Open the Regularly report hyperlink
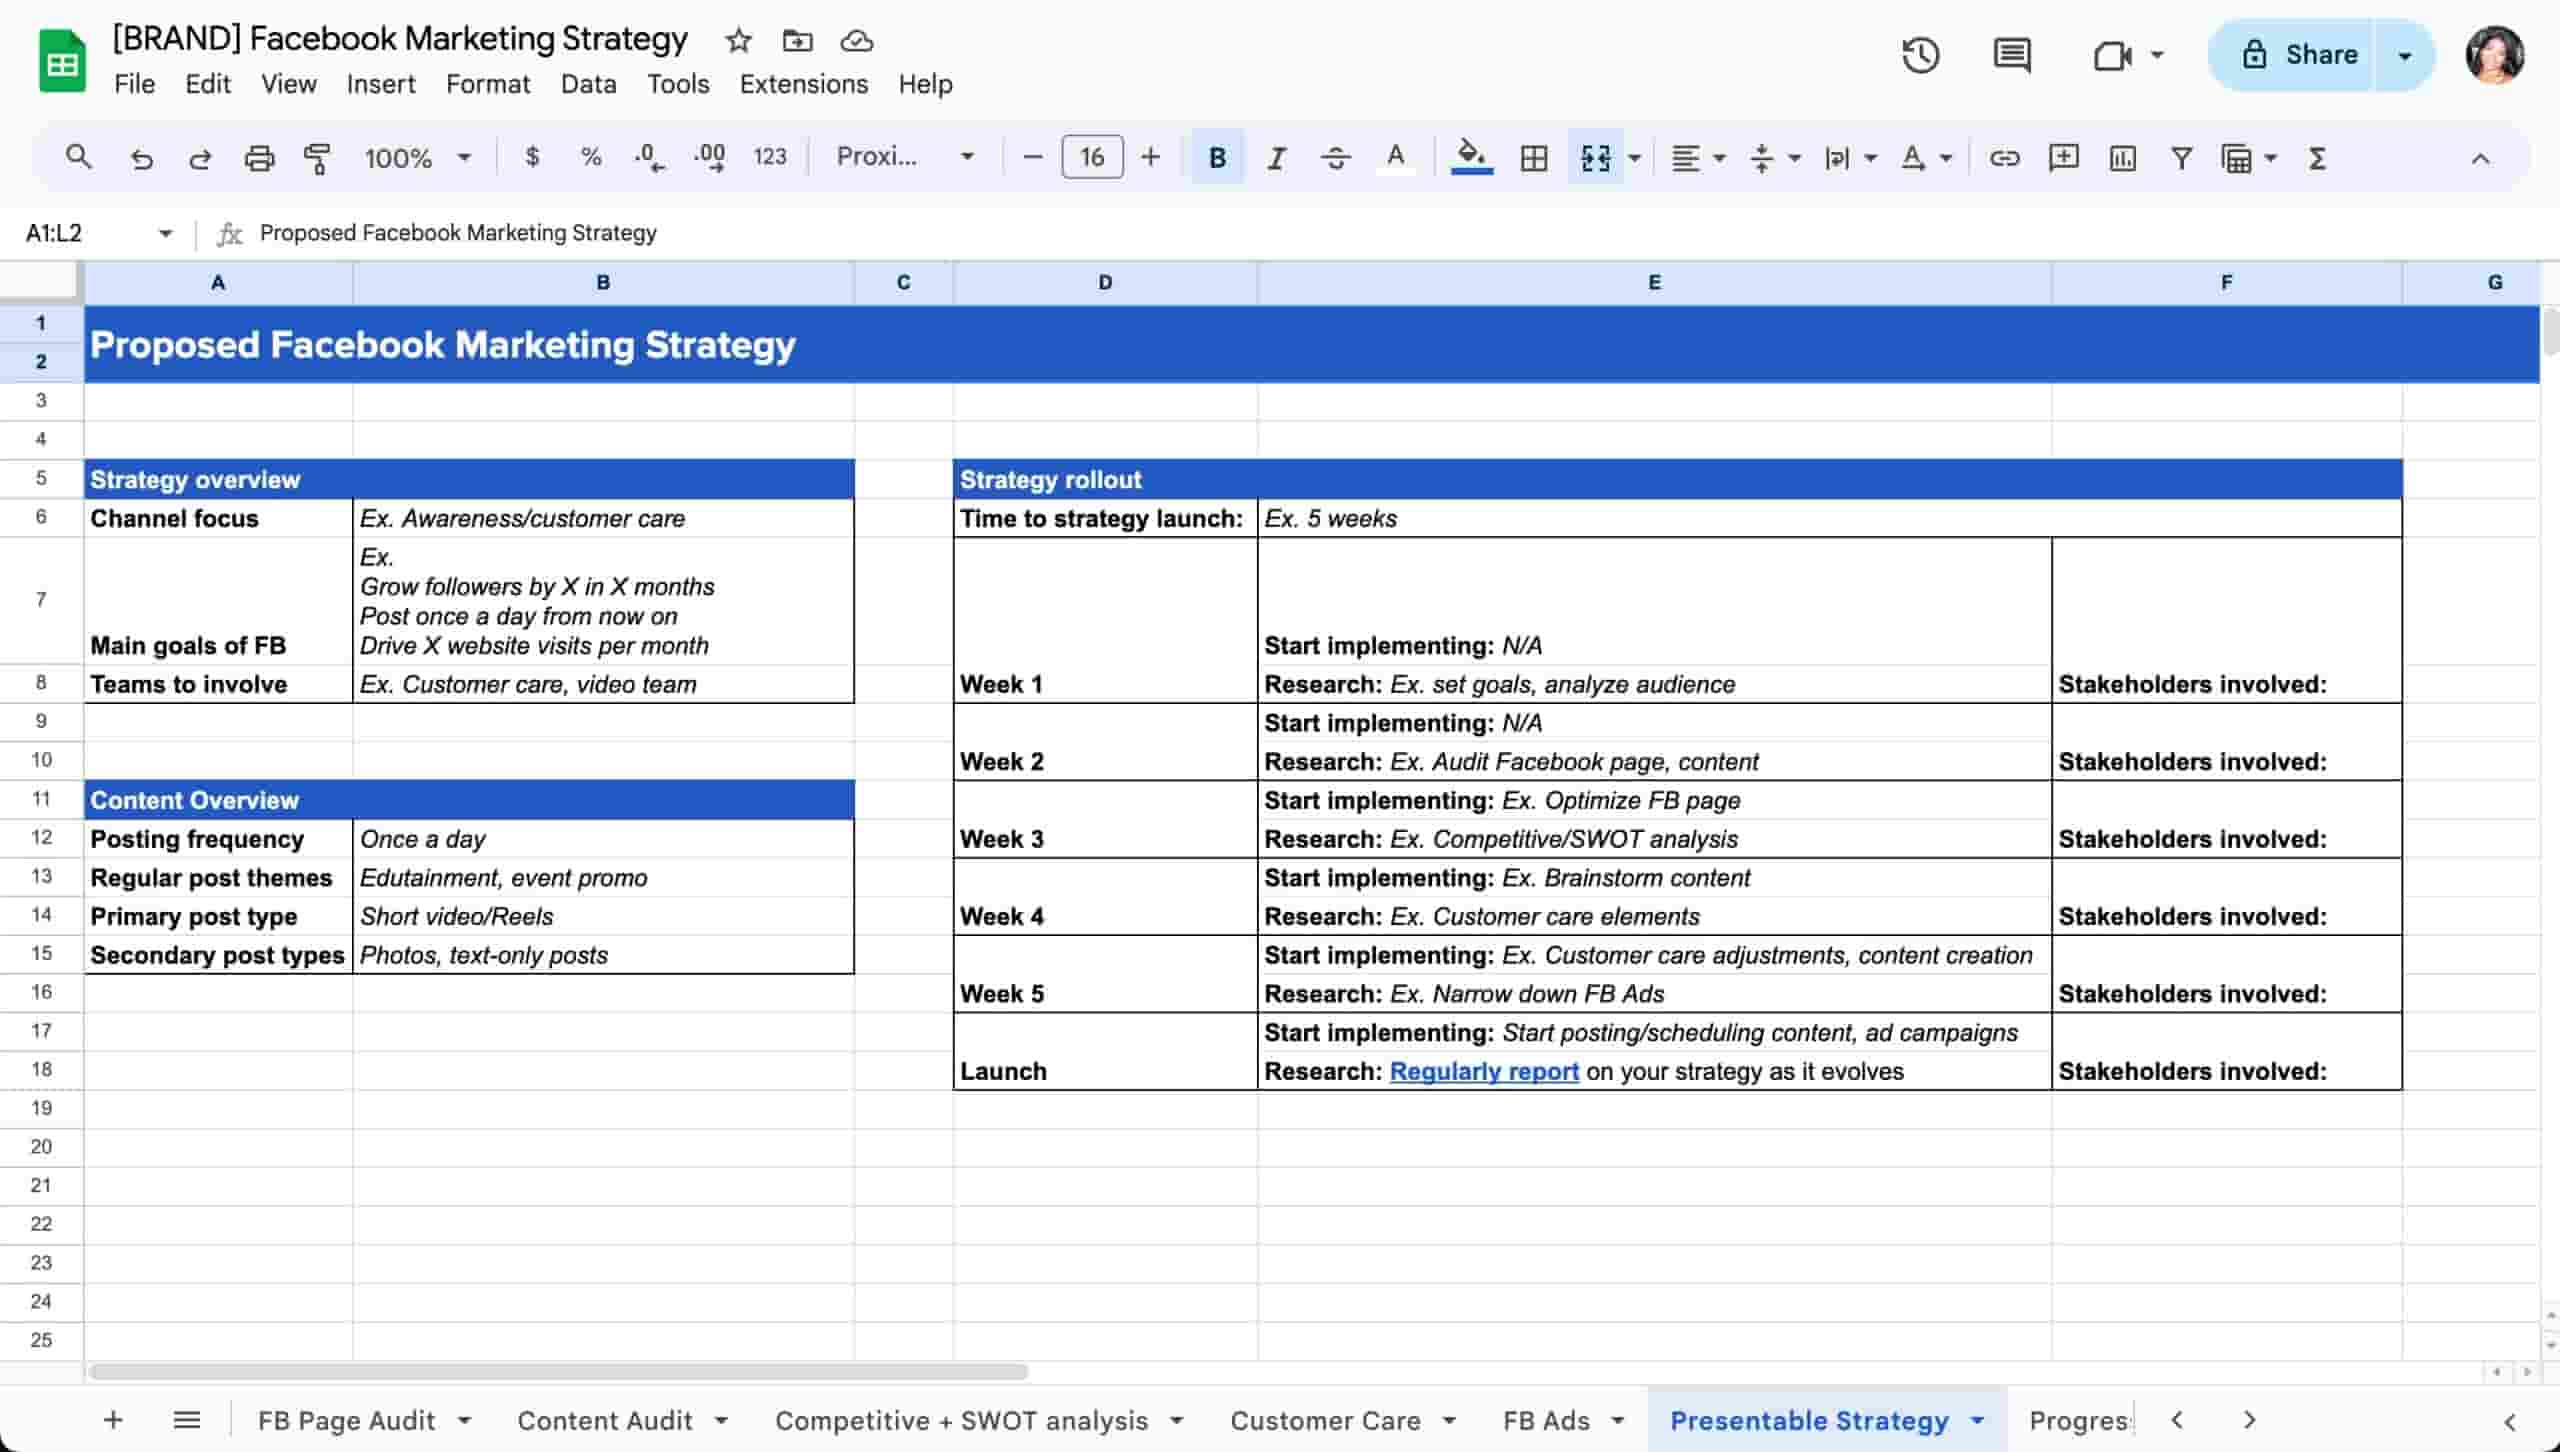 pos(1486,1071)
